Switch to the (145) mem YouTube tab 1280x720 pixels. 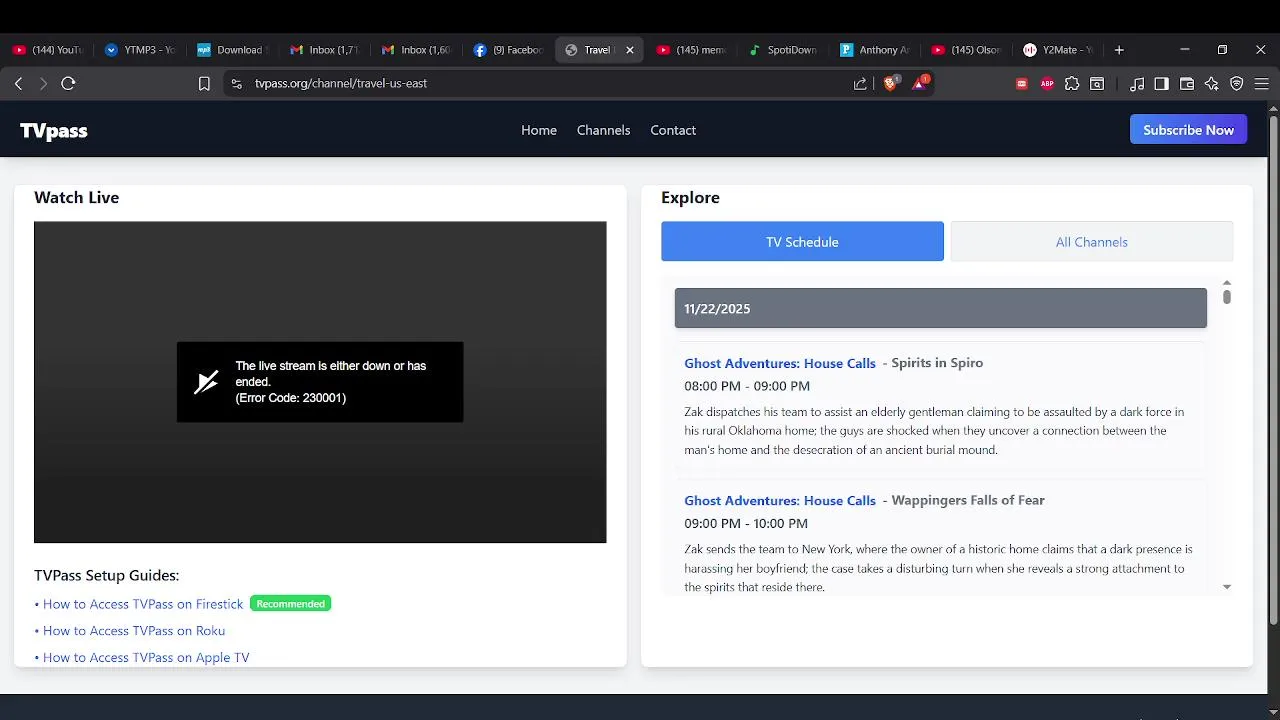(x=691, y=50)
